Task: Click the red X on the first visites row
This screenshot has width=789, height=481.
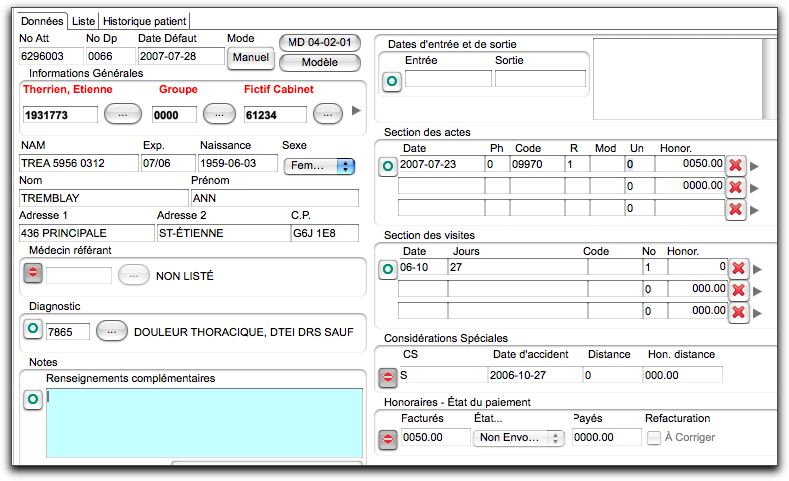Action: pyautogui.click(x=738, y=268)
